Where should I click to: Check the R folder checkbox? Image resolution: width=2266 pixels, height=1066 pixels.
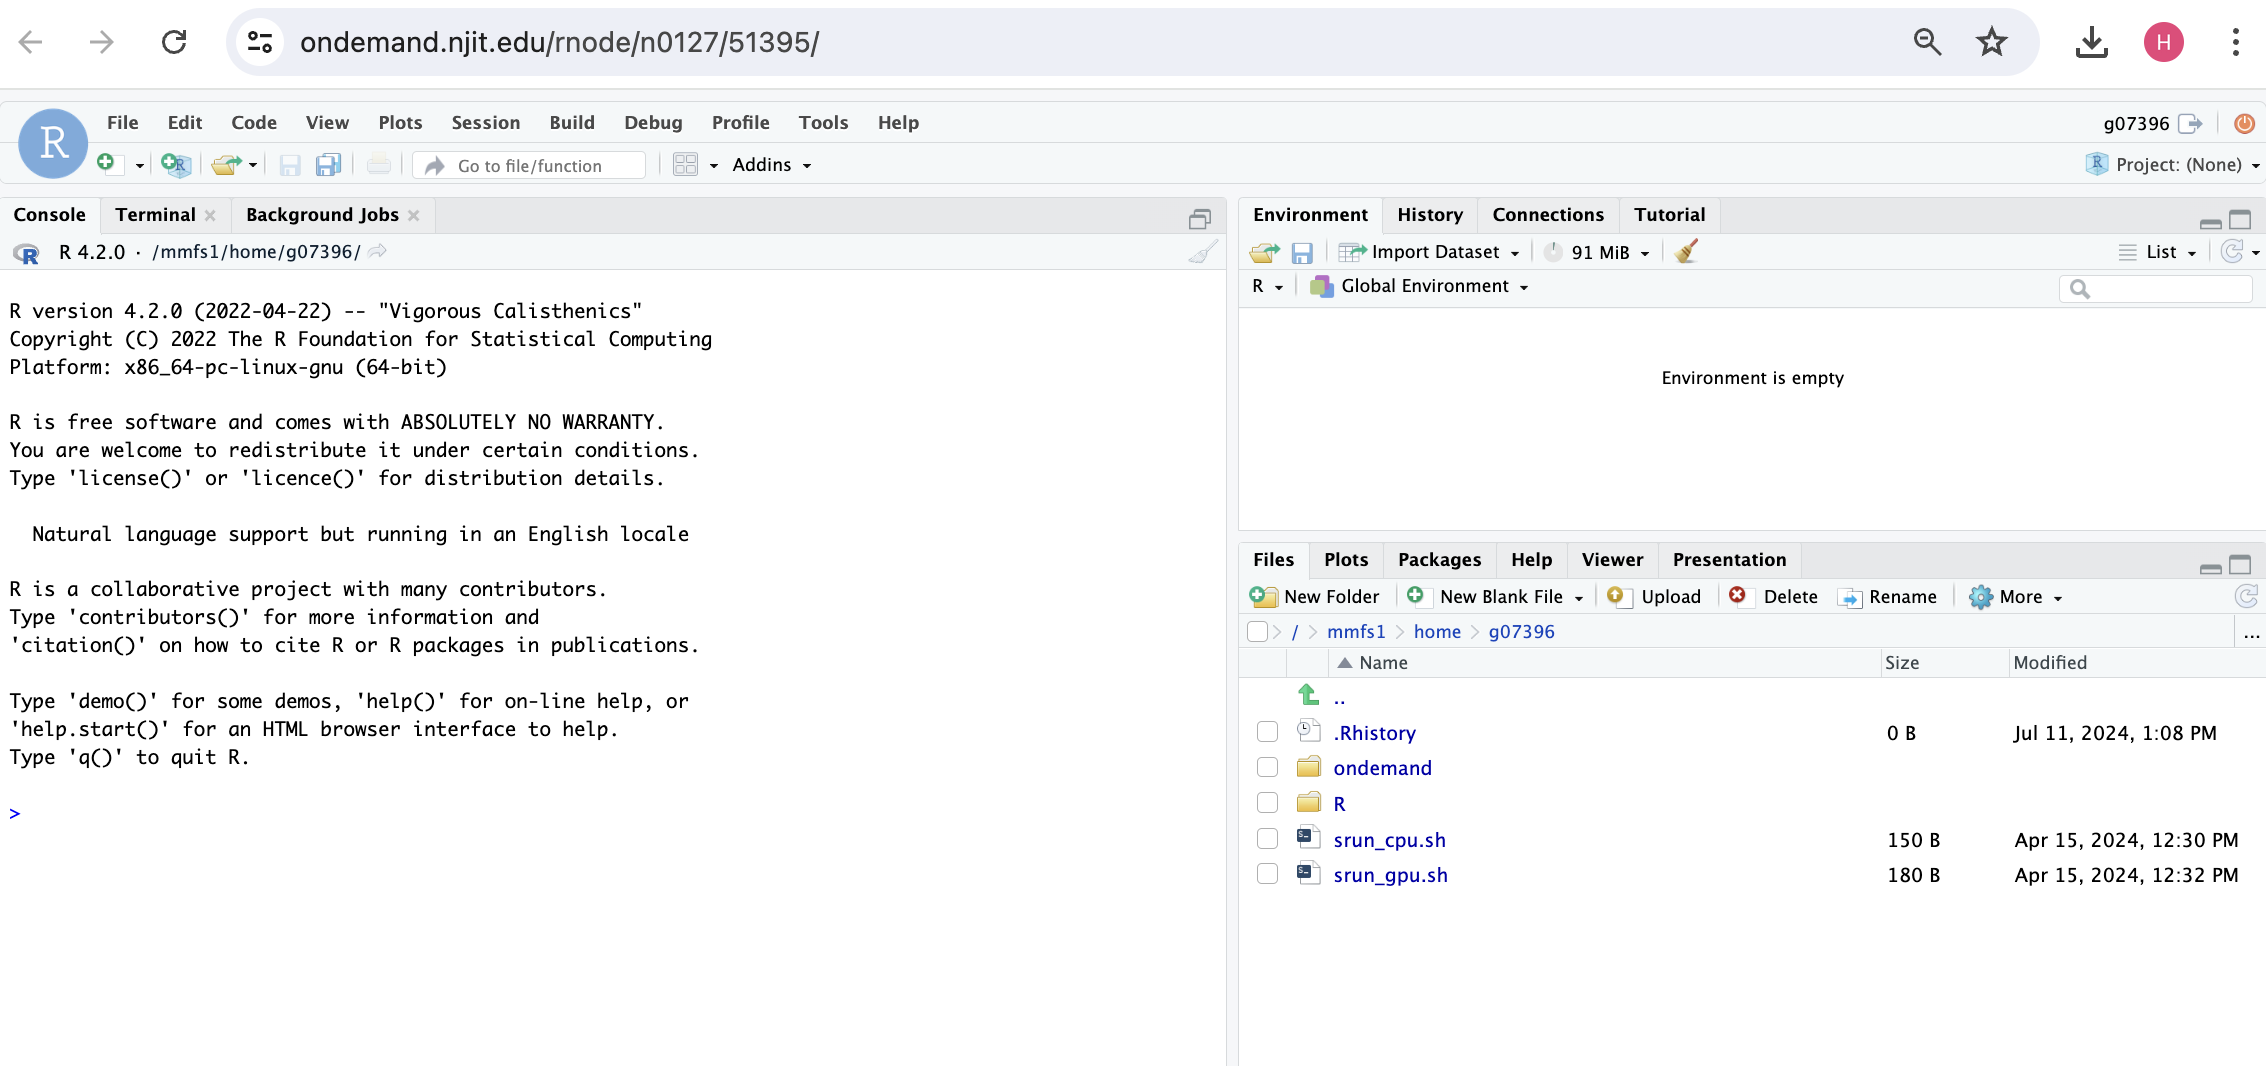pos(1268,803)
